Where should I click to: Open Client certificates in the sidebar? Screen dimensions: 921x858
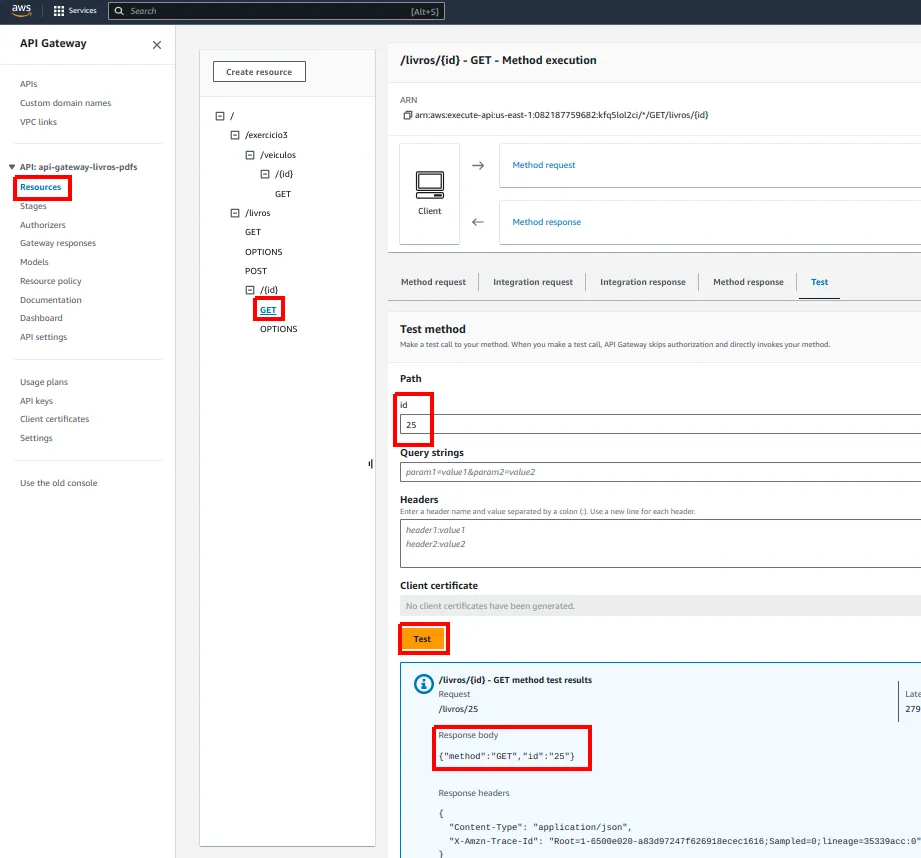pos(55,419)
